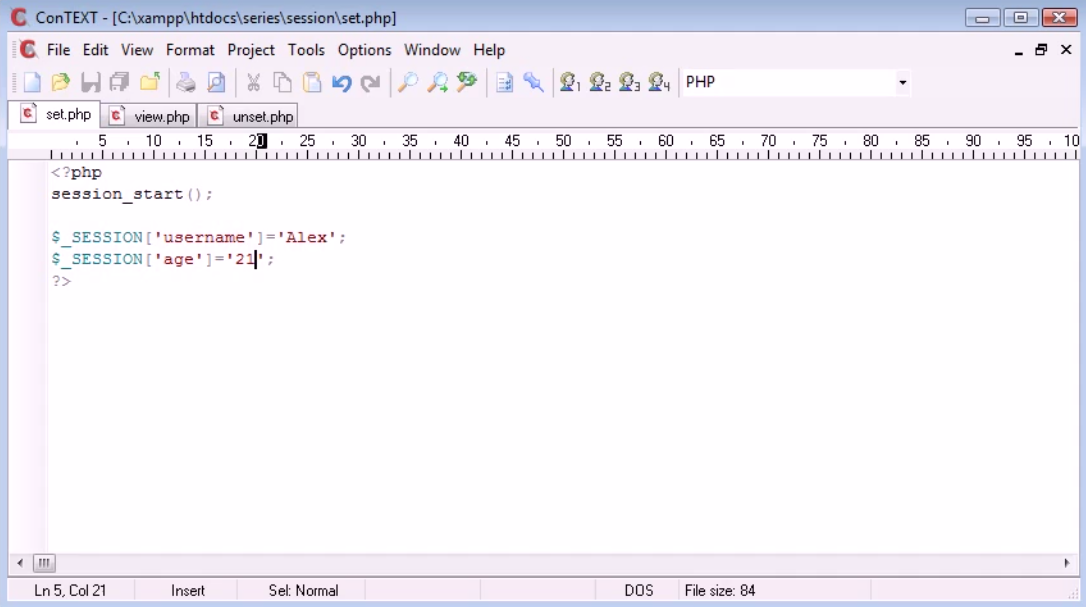Toggle Insert mode in the status bar
Screen dimensions: 1086x607
pyautogui.click(x=188, y=590)
